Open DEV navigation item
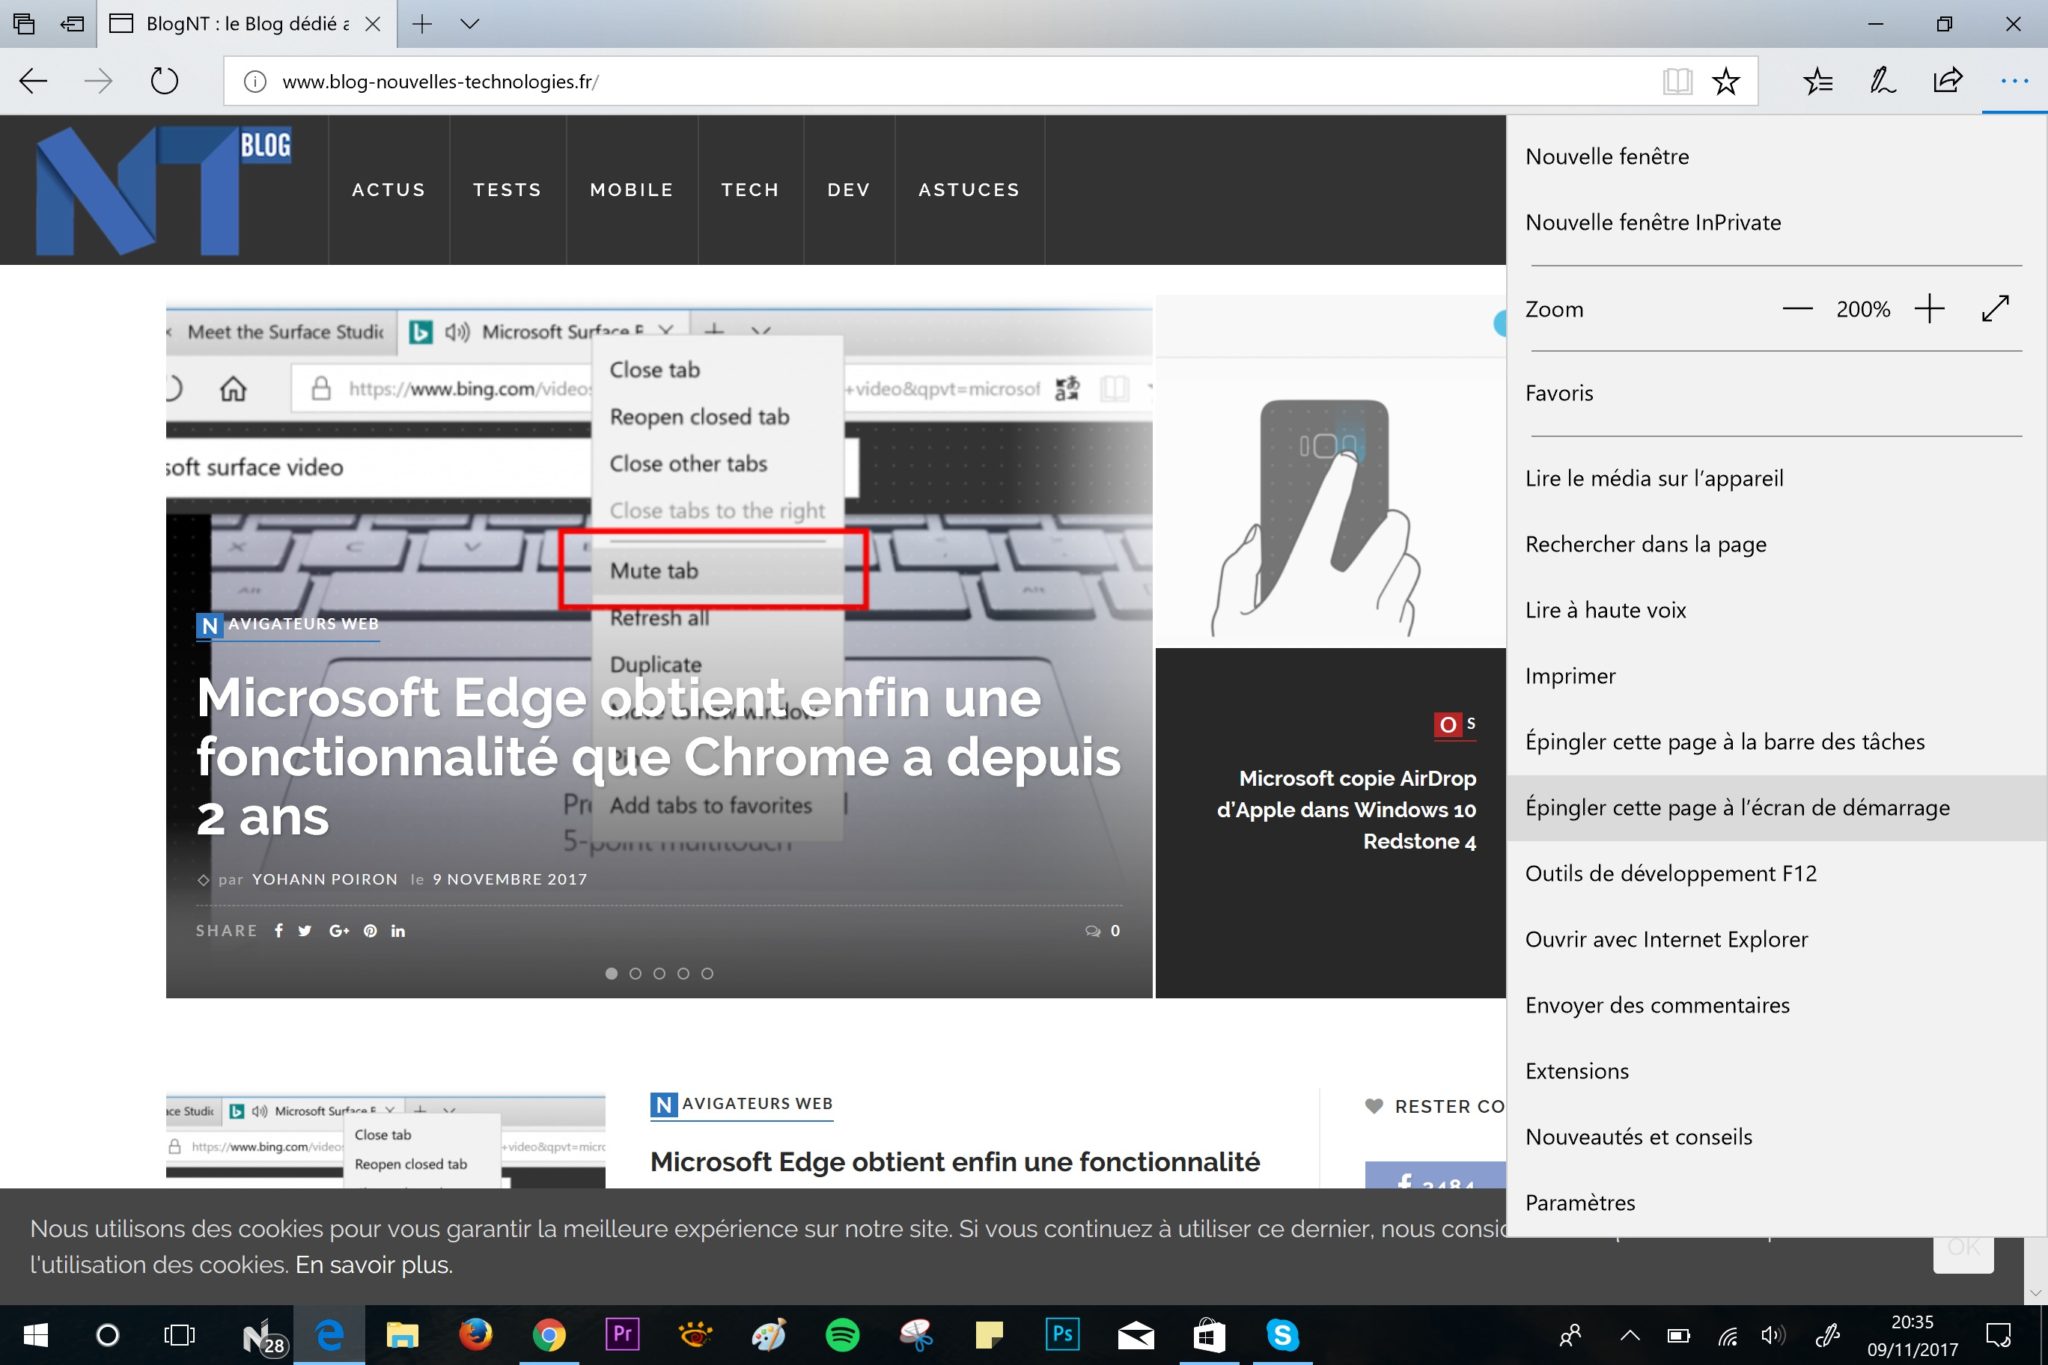This screenshot has width=2048, height=1365. point(849,190)
